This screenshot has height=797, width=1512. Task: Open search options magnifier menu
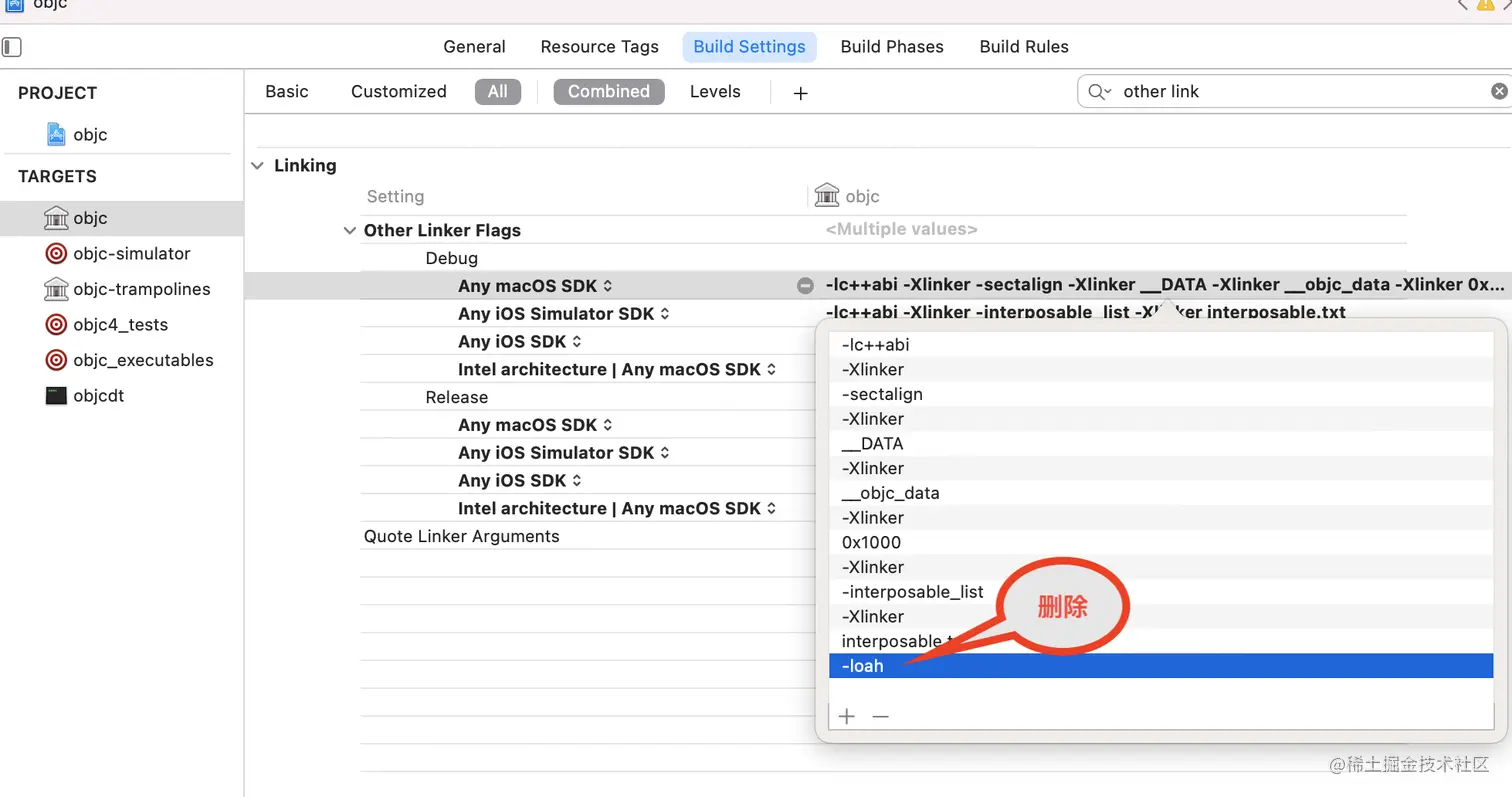[1100, 91]
